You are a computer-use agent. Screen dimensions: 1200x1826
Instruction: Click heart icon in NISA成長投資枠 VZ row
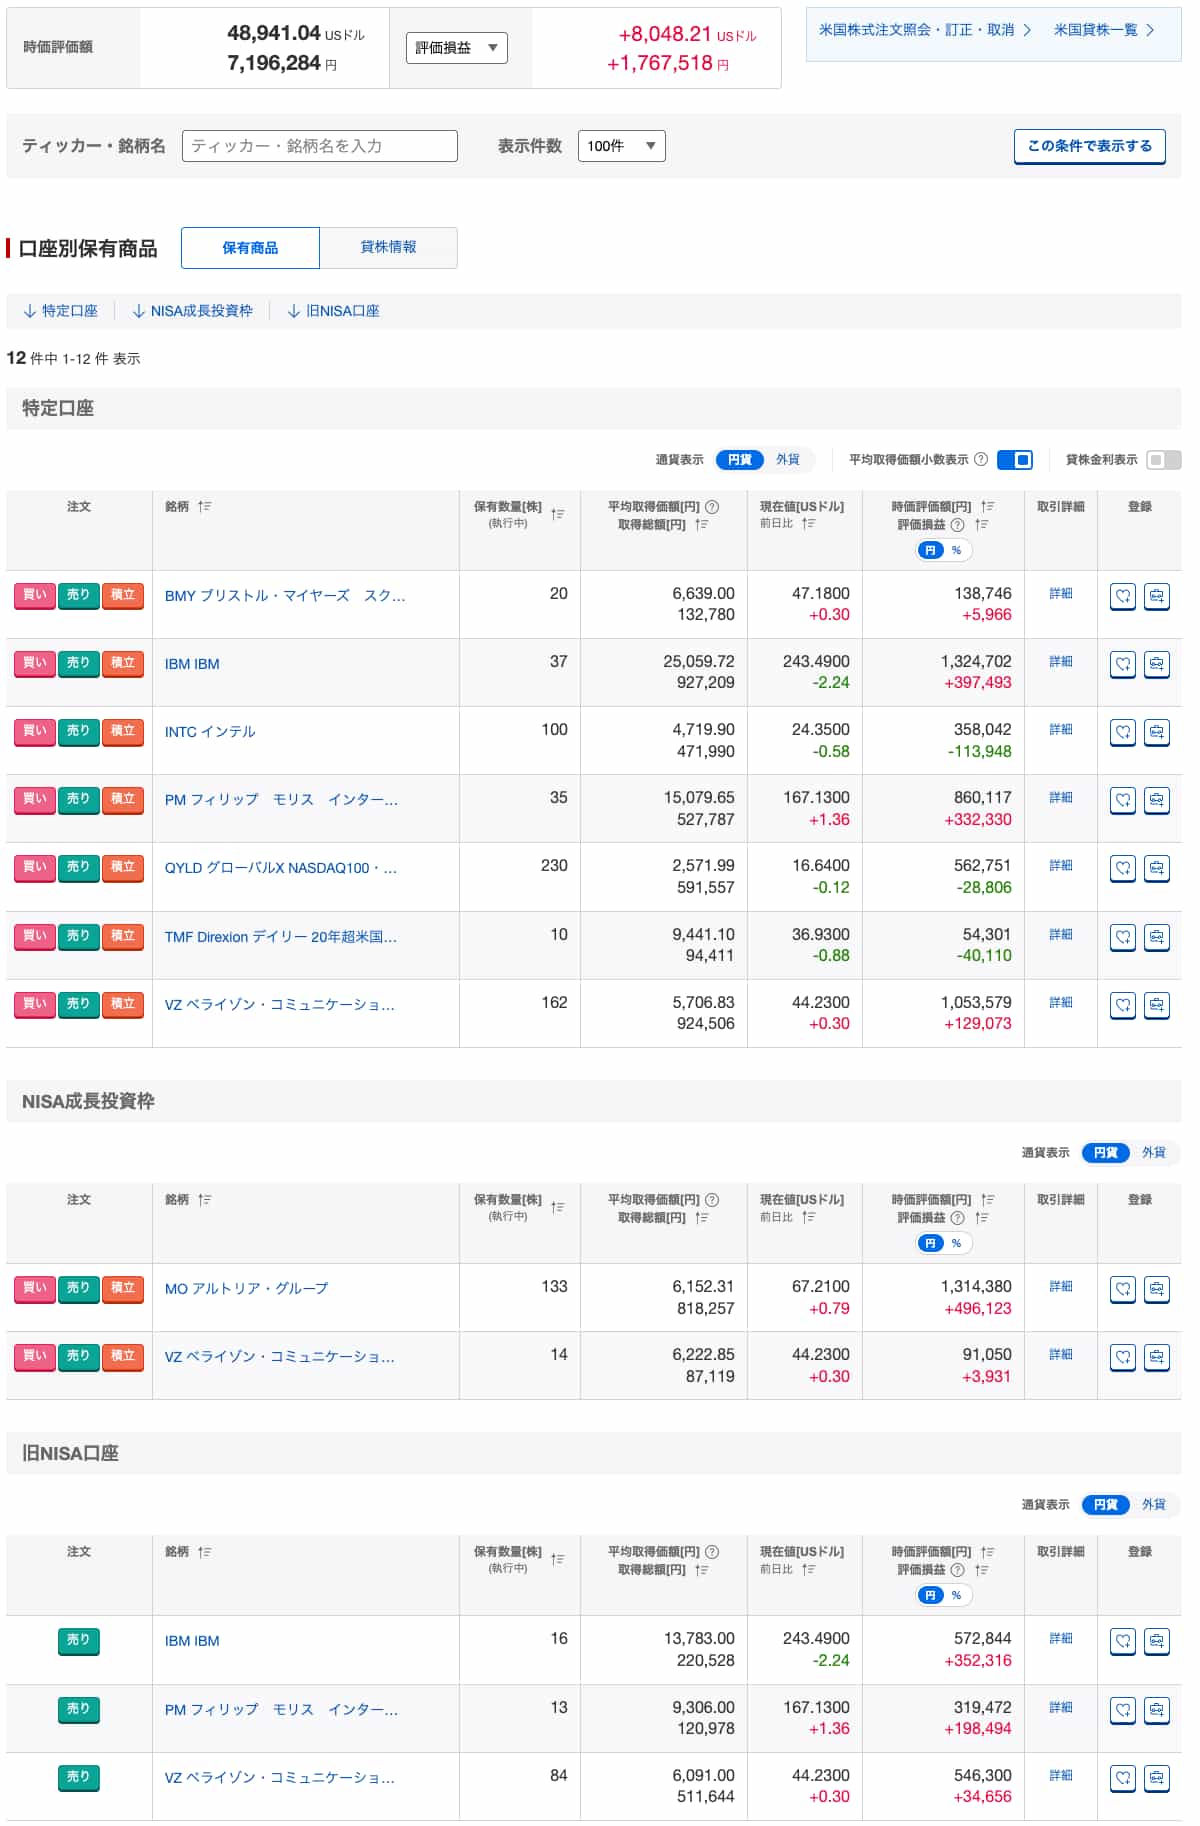1123,1357
